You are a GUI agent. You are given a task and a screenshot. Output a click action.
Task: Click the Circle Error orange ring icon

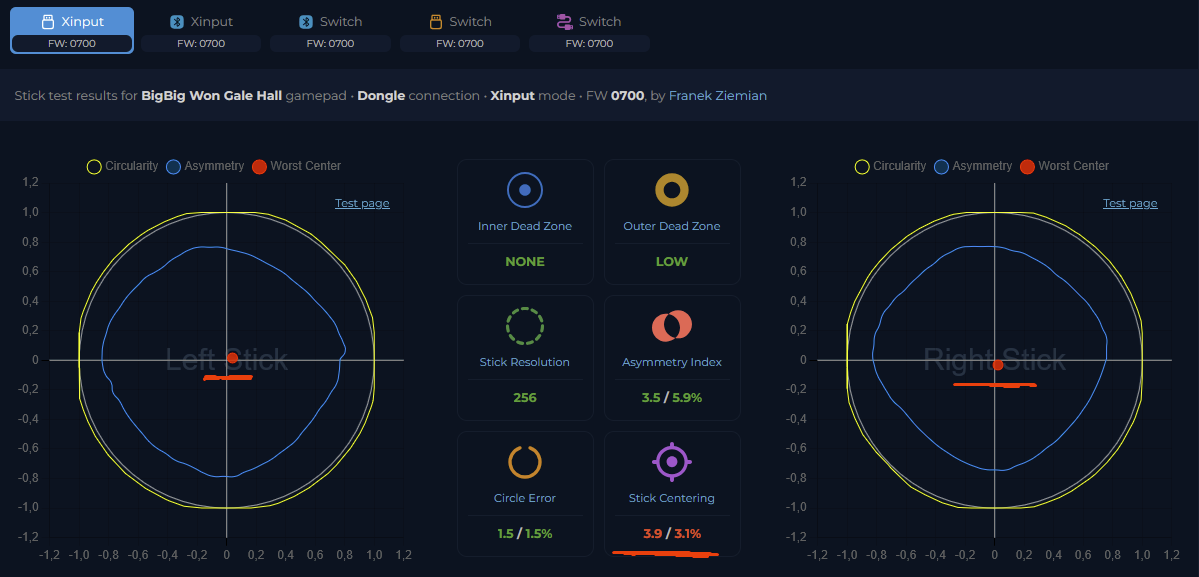(x=525, y=462)
